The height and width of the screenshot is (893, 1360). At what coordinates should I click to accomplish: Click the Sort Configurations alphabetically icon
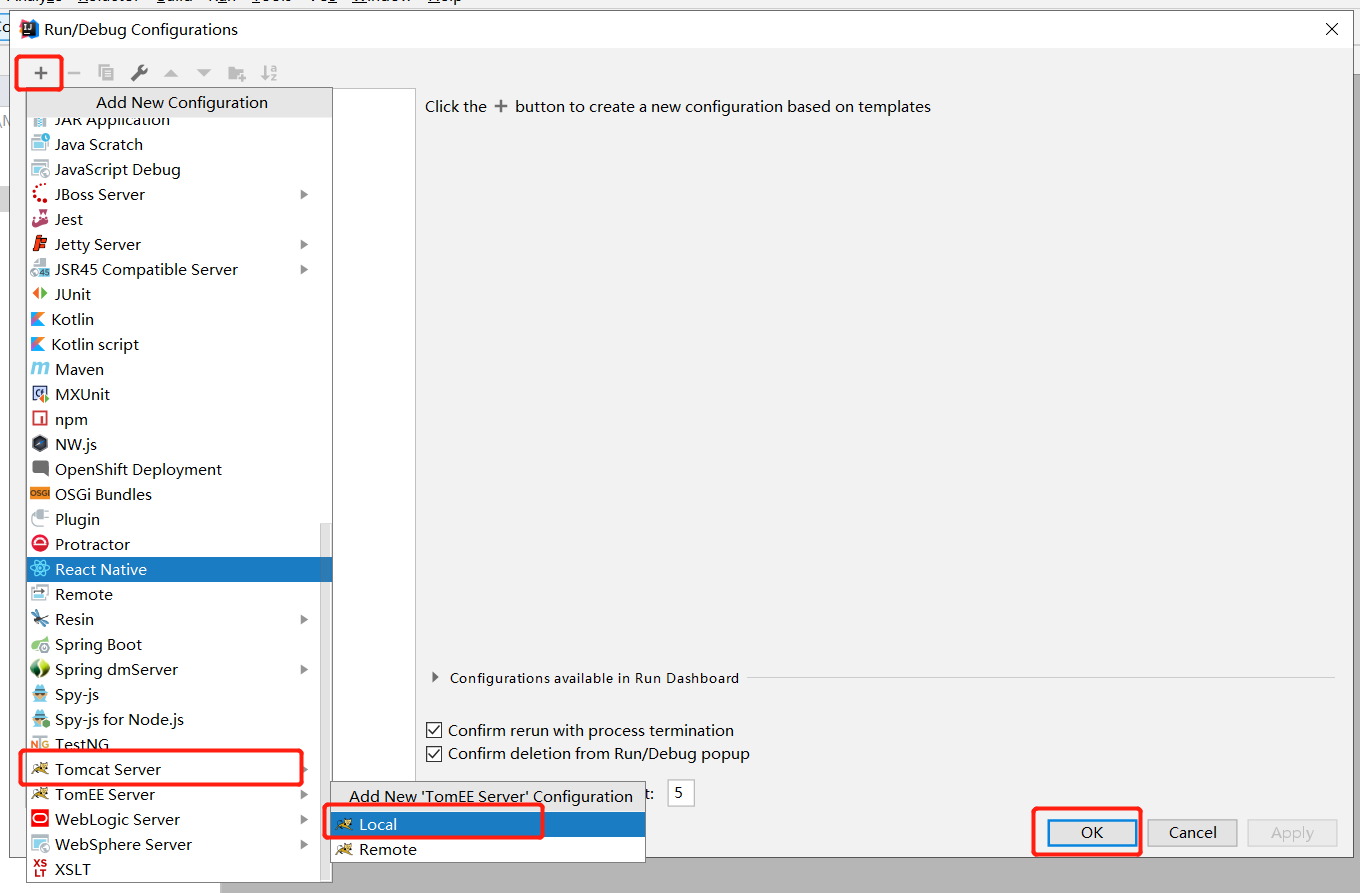pos(269,73)
